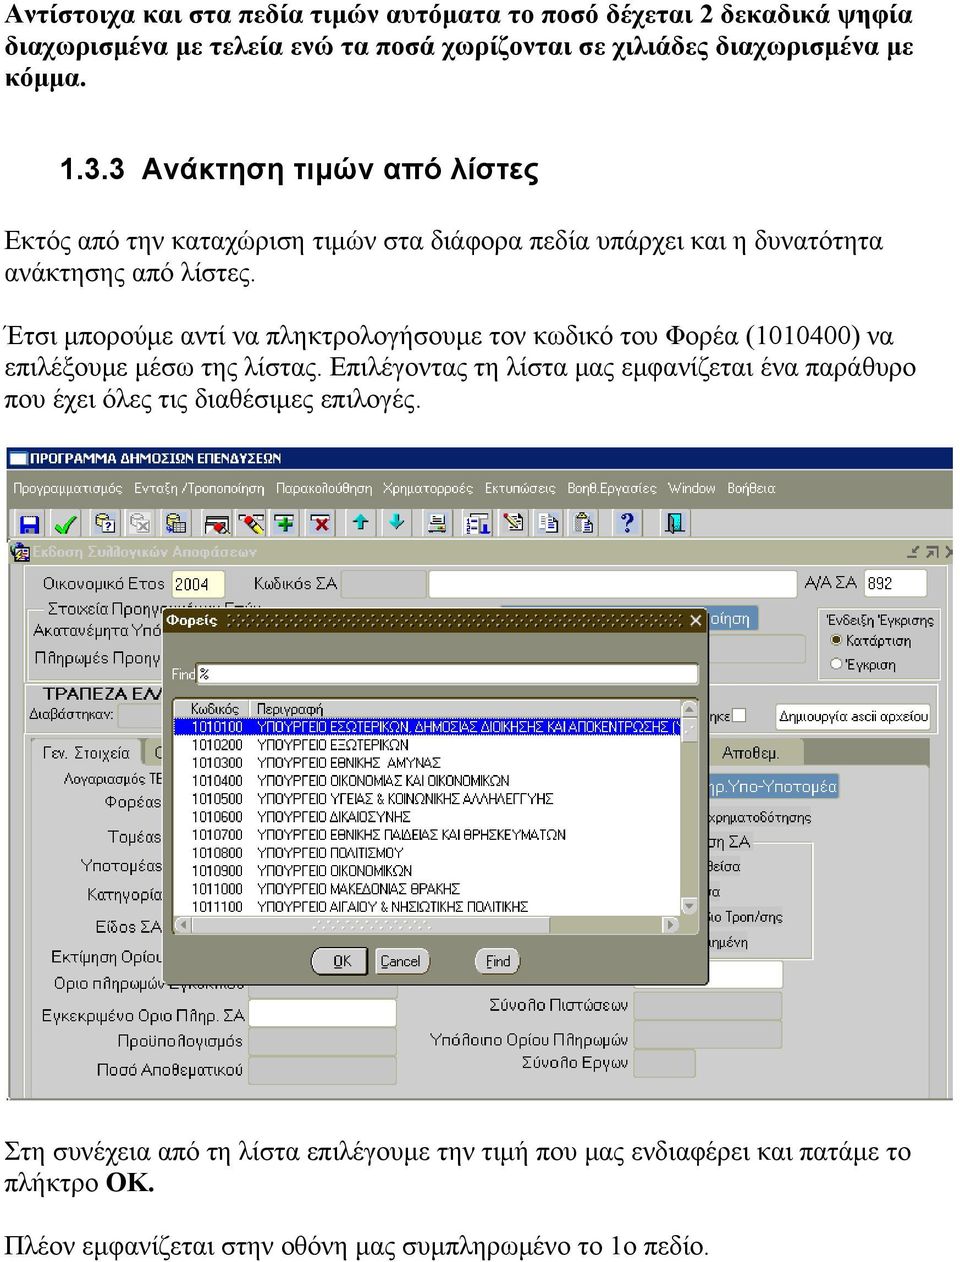Open the Εκτυπώσεις menu
Image resolution: width=960 pixels, height=1262 pixels.
[x=520, y=489]
